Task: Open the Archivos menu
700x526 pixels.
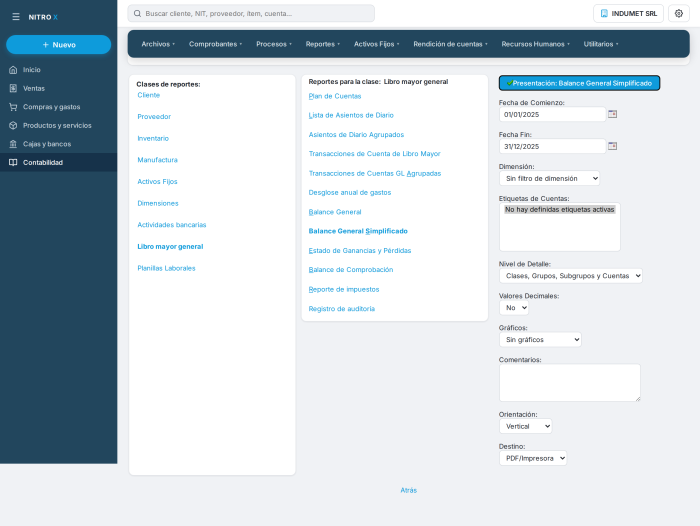Action: click(x=158, y=44)
